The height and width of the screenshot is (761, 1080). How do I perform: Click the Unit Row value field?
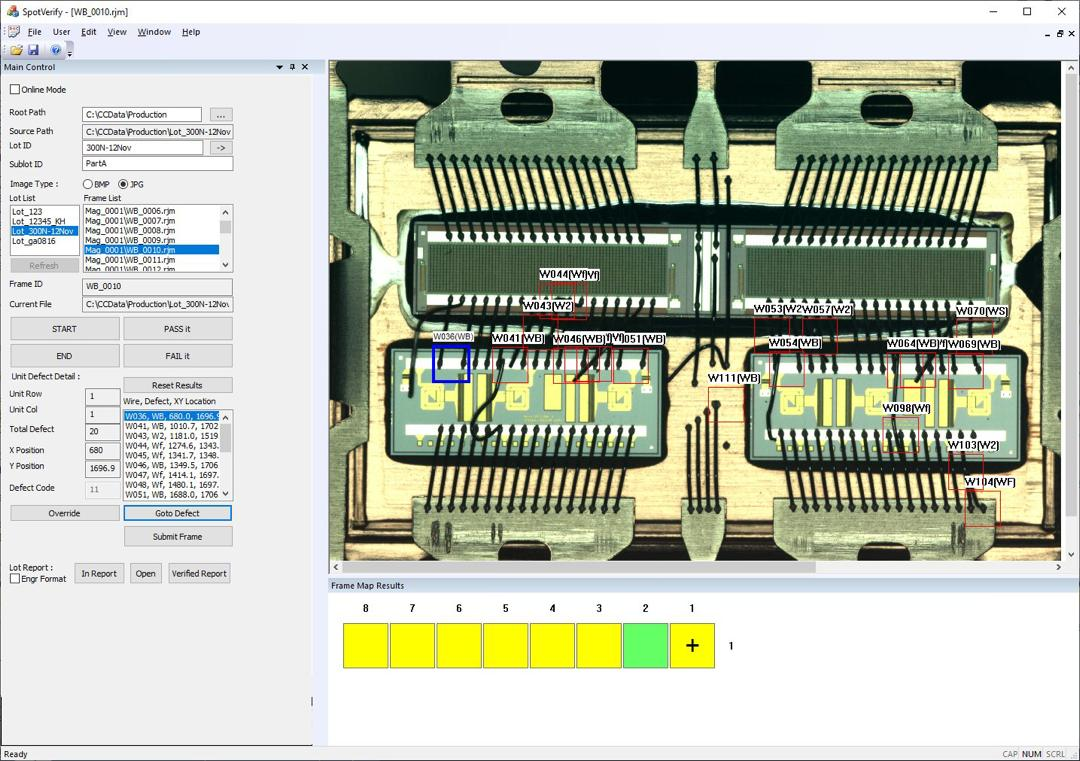click(102, 396)
